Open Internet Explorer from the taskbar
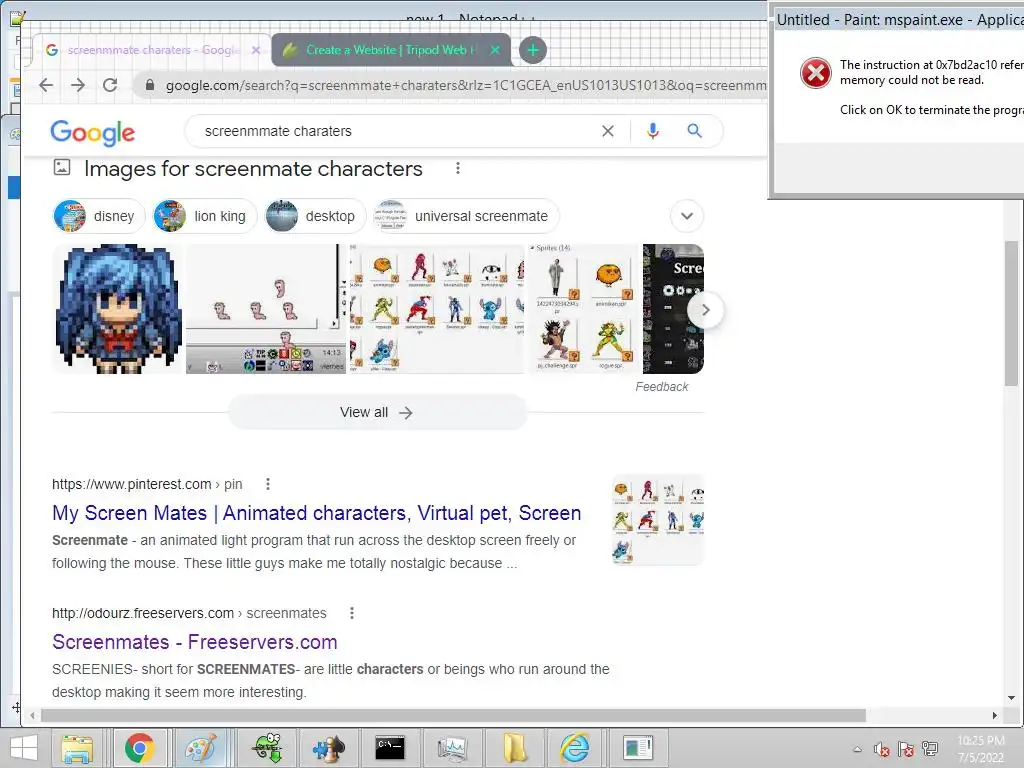Viewport: 1024px width, 768px height. click(575, 748)
